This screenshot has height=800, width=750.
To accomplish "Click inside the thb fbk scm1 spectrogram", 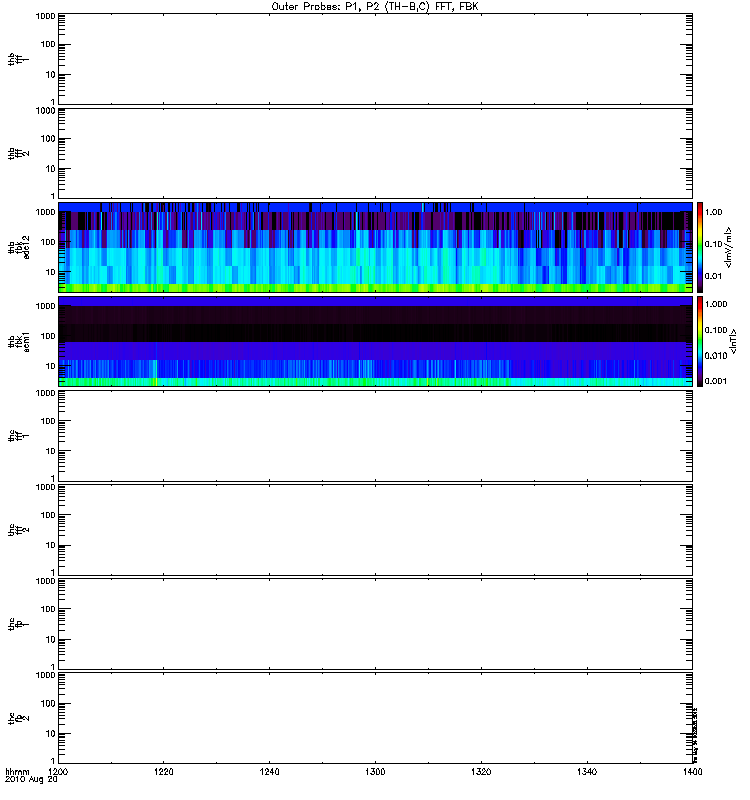I will click(375, 341).
